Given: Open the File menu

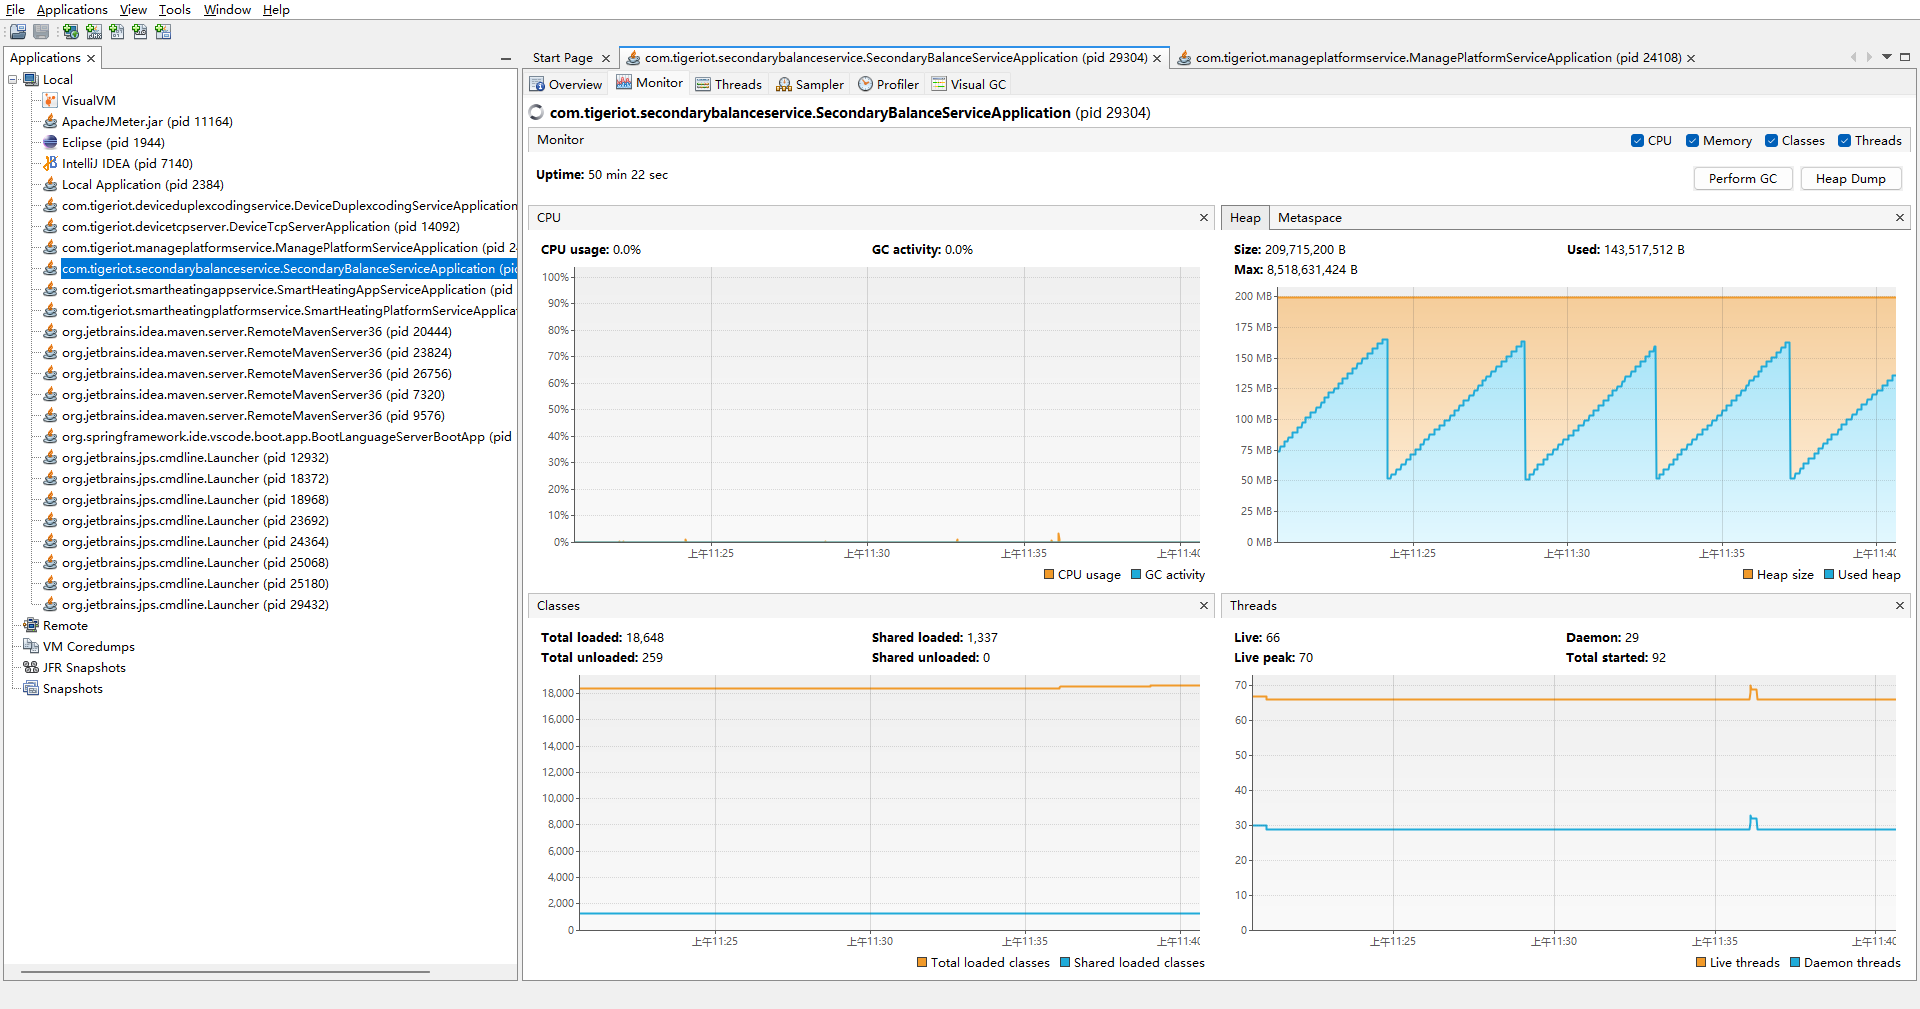Looking at the screenshot, I should 15,10.
